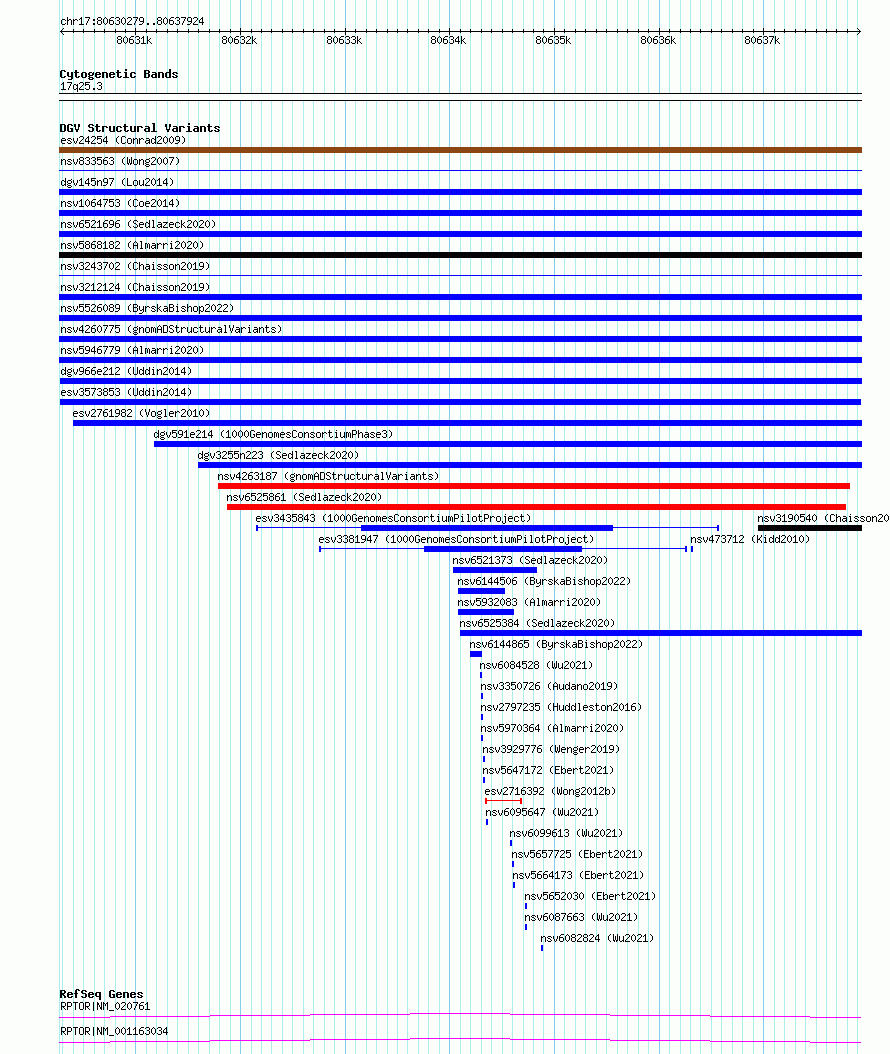Image resolution: width=890 pixels, height=1054 pixels.
Task: Click the red esv2716392 interval bar
Action: (503, 801)
